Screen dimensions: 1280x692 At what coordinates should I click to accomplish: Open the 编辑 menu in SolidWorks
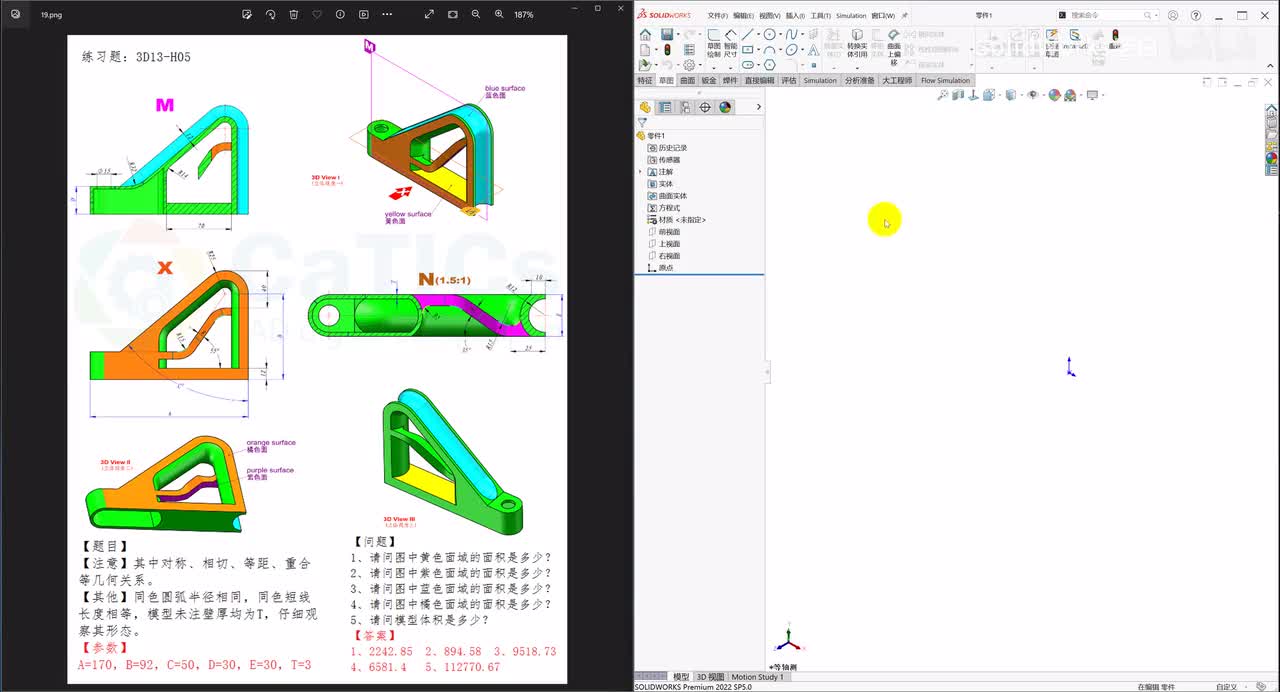[743, 16]
